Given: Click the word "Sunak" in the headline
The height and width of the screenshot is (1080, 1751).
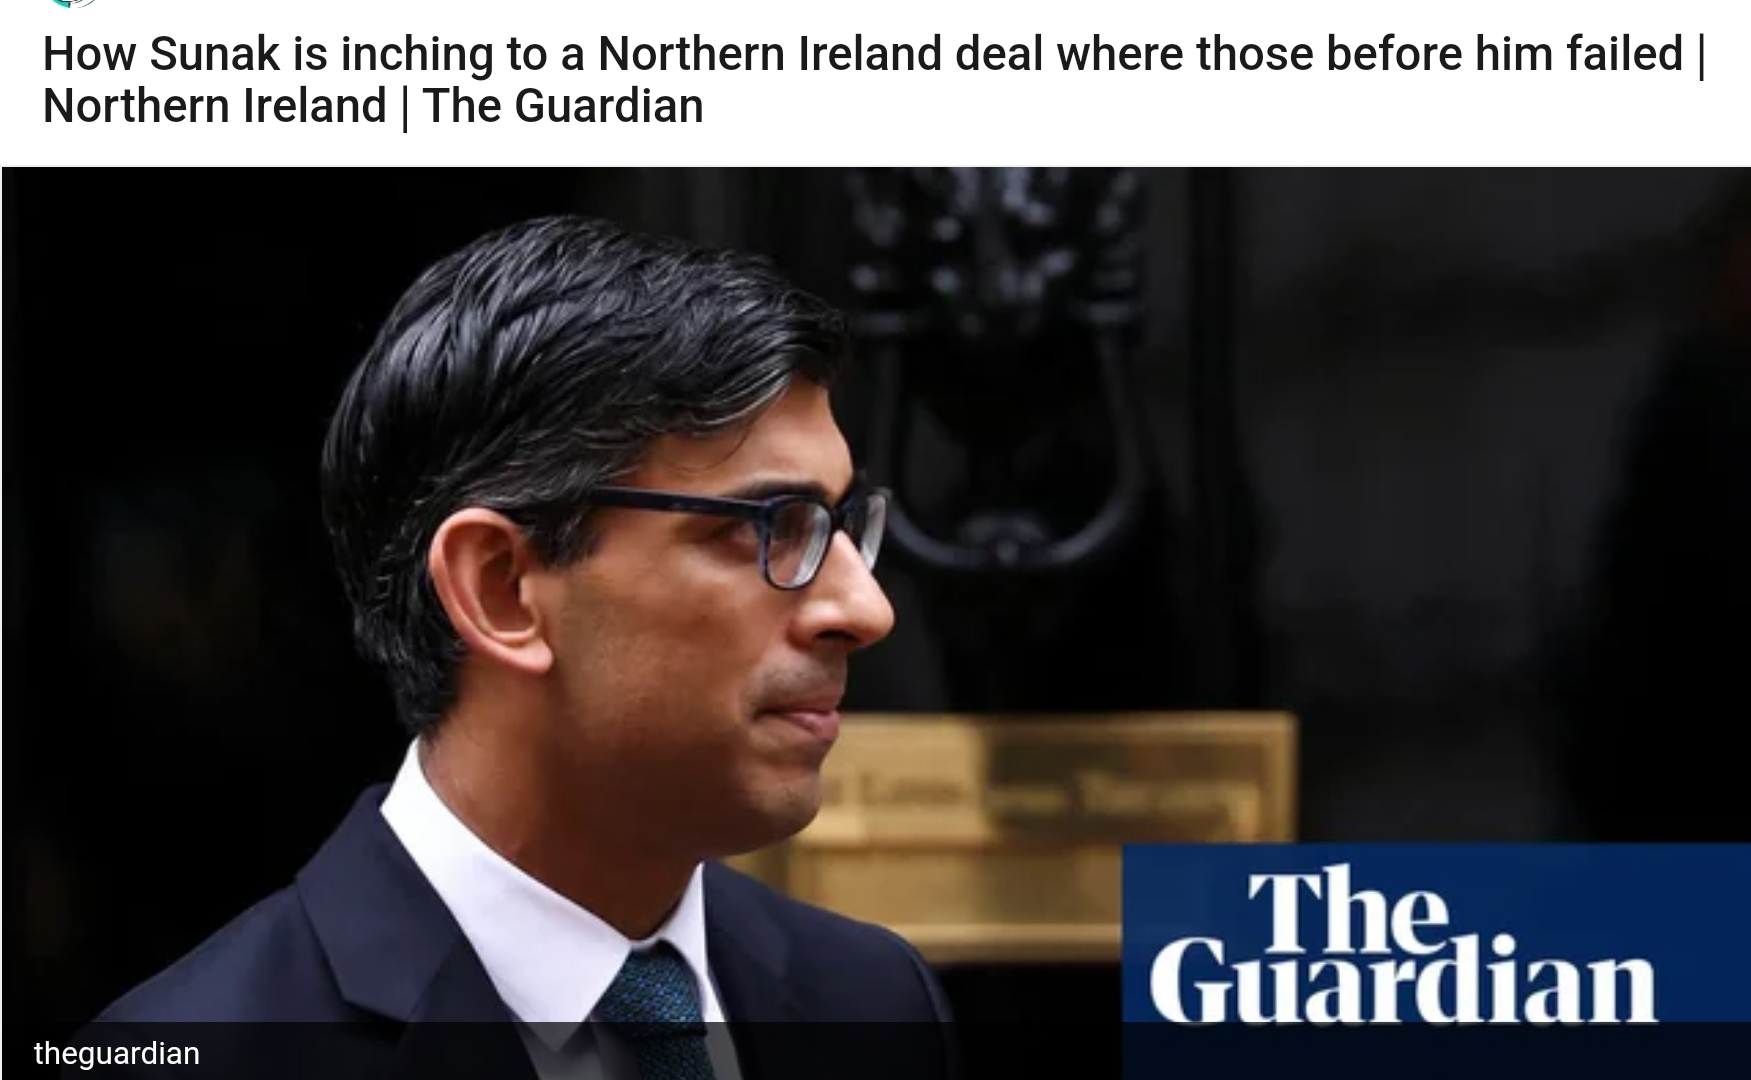Looking at the screenshot, I should click(x=214, y=53).
